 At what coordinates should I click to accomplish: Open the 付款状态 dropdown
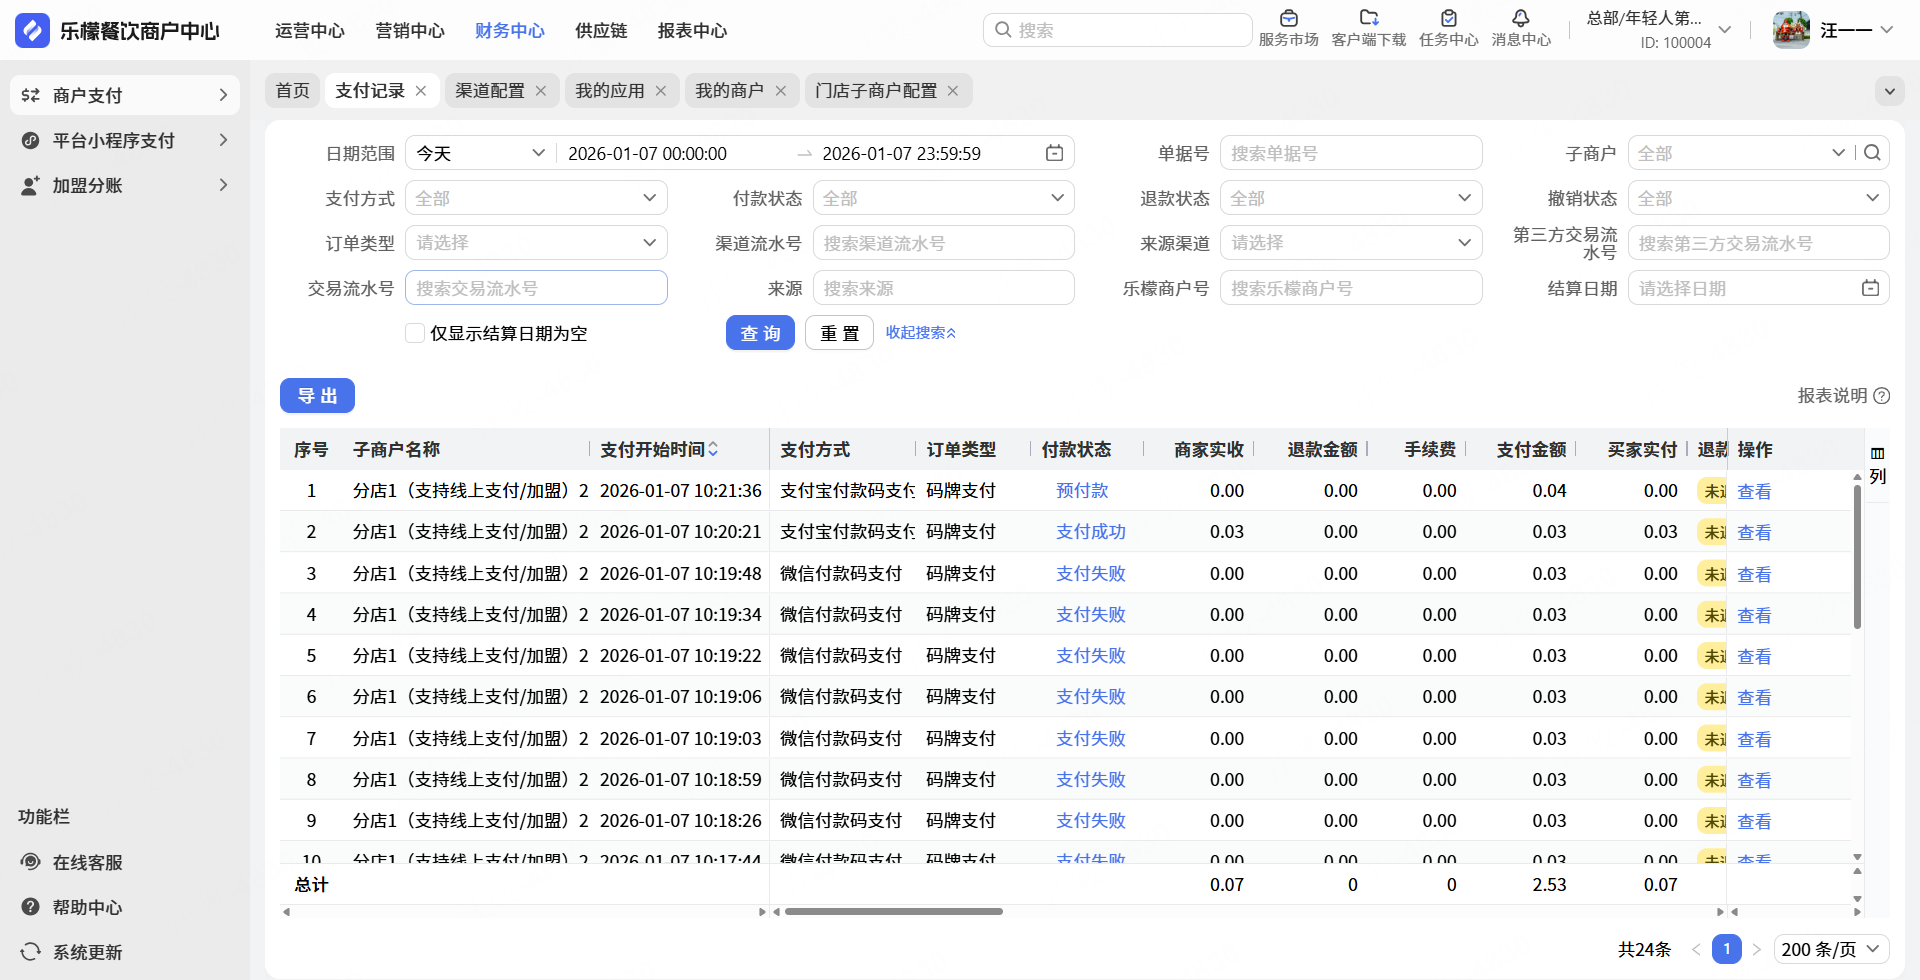coord(943,198)
